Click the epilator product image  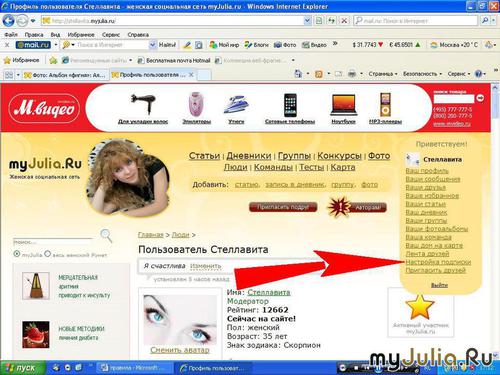tap(196, 104)
